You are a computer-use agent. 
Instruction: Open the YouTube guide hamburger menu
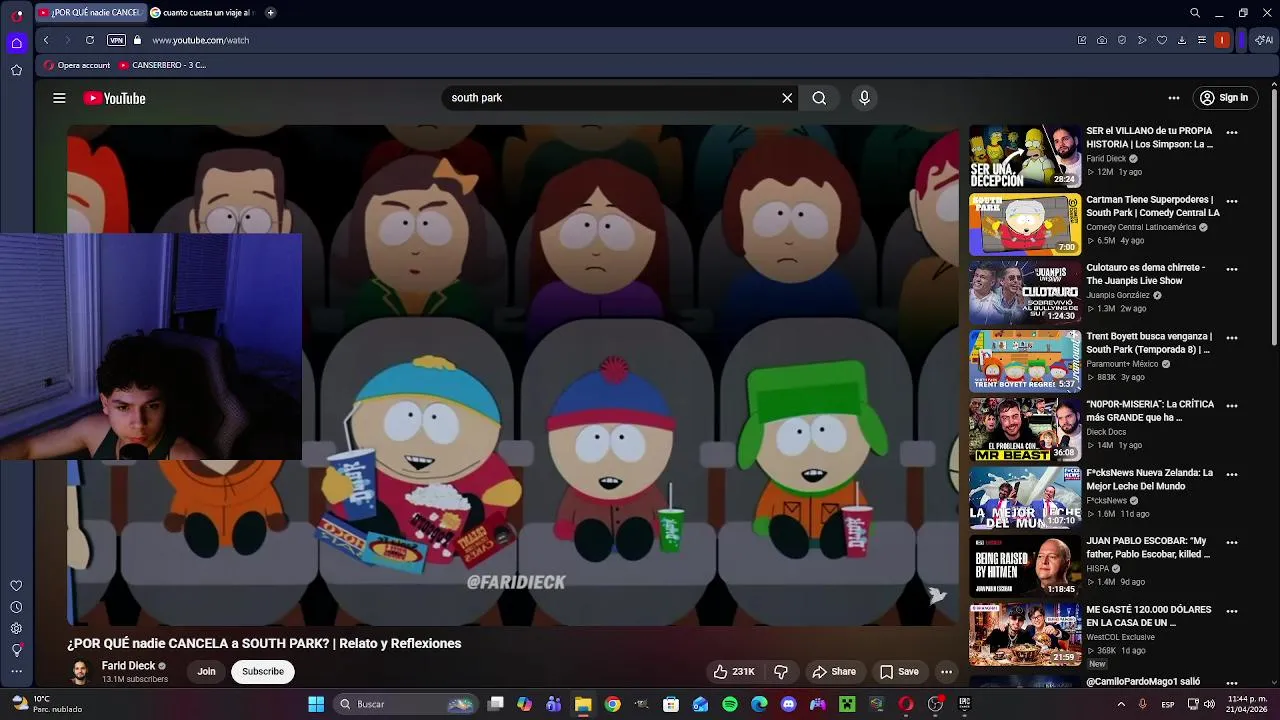point(59,98)
